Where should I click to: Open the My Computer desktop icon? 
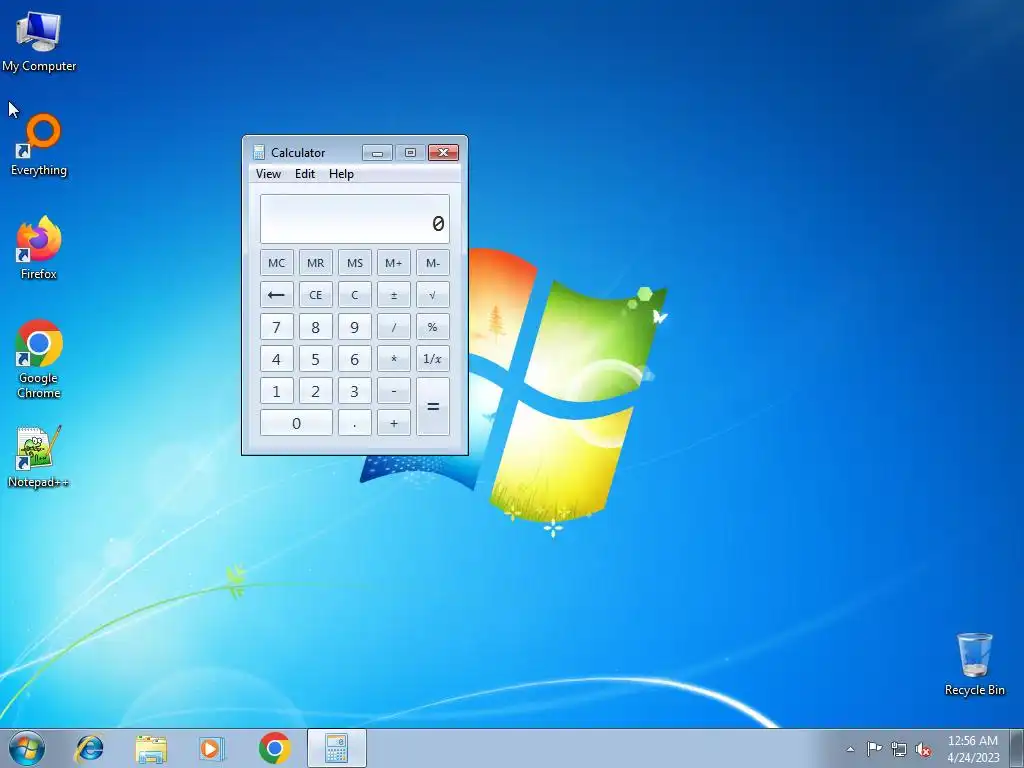(39, 41)
